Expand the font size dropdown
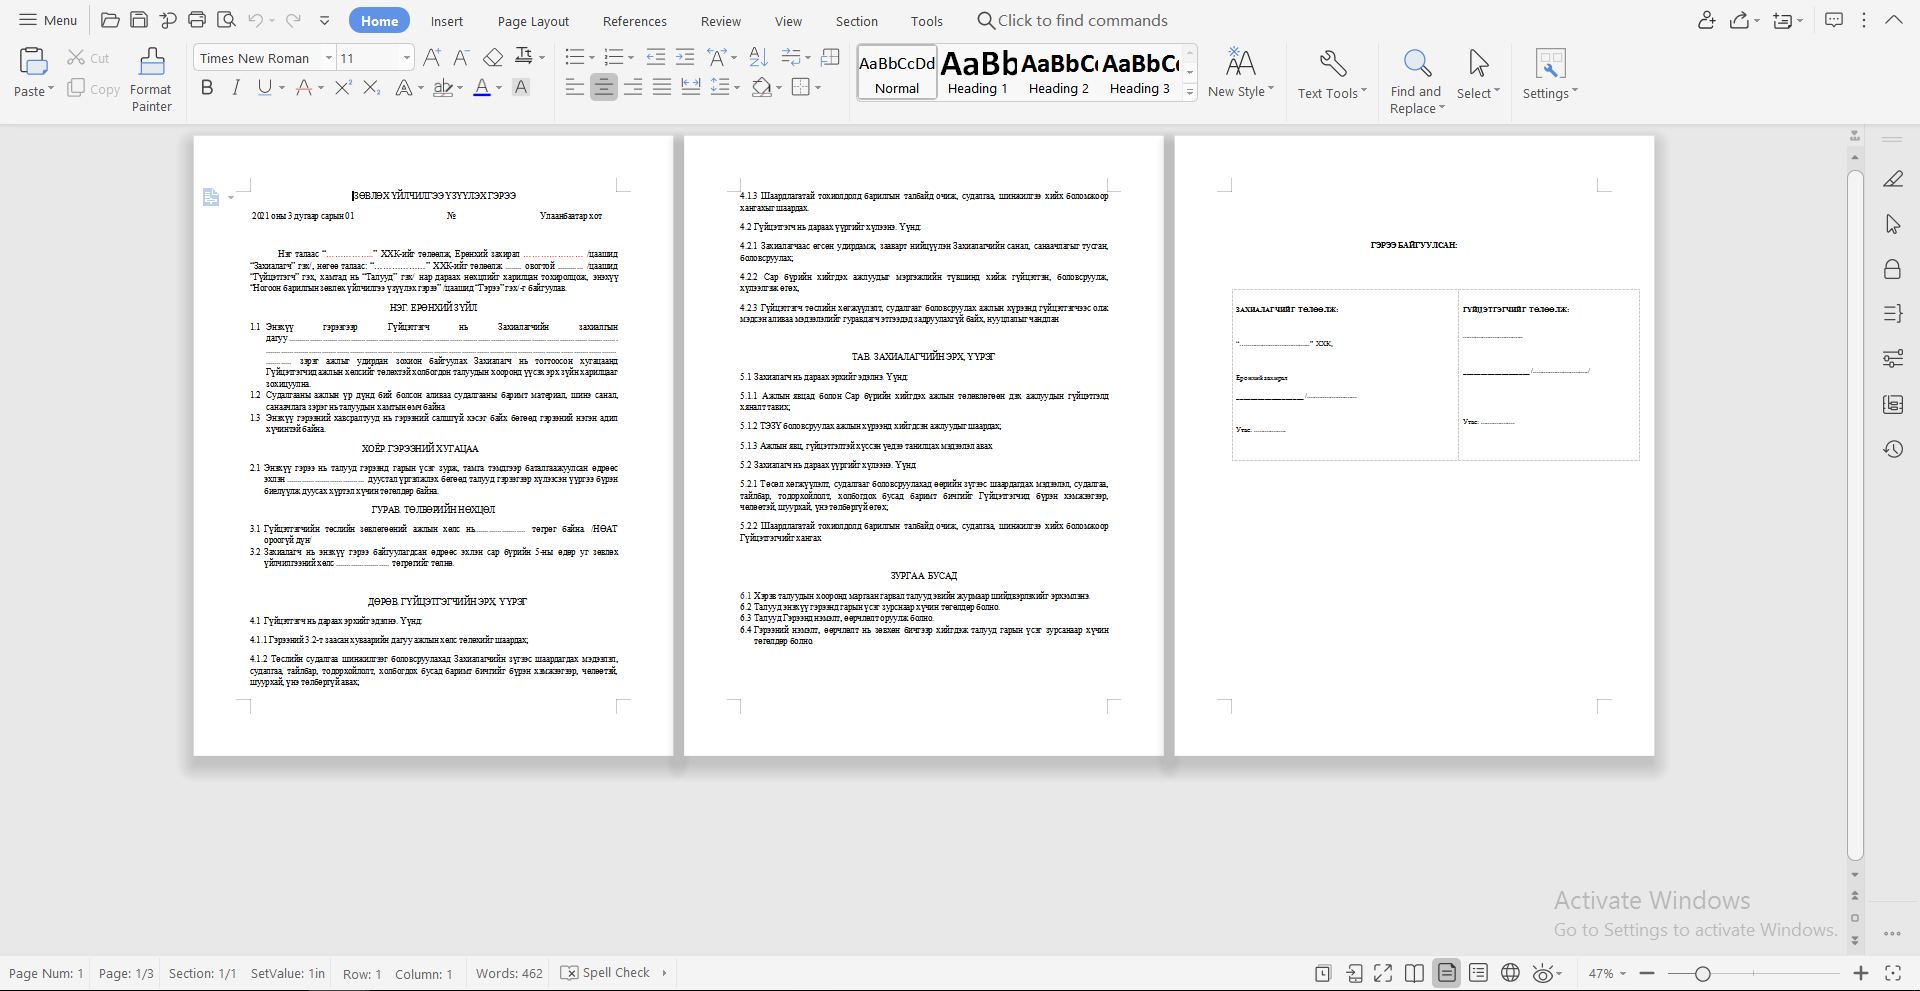Screen dimensions: 1920x991 [x=406, y=58]
